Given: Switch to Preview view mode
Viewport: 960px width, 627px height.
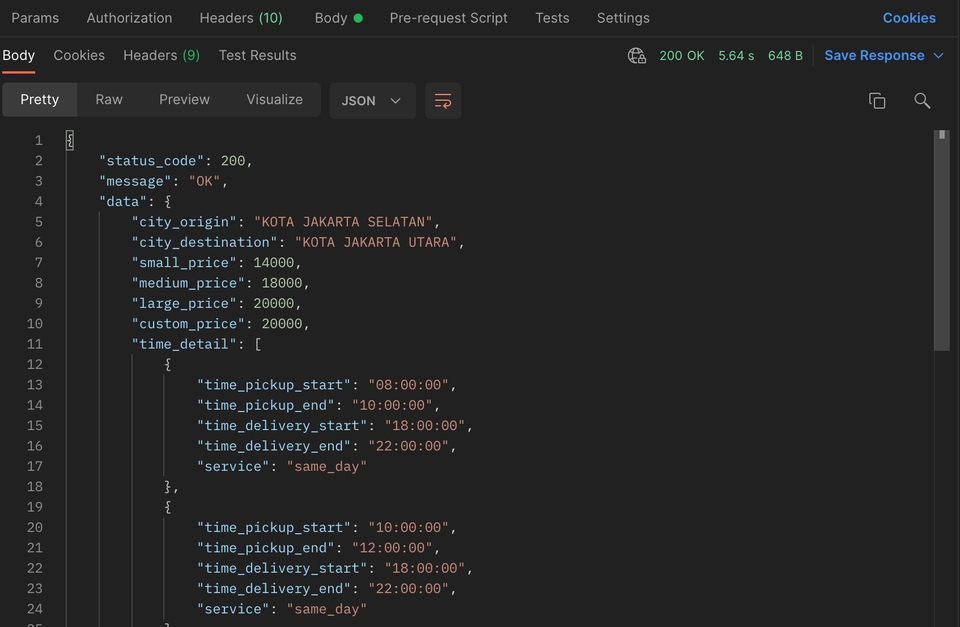Looking at the screenshot, I should click(184, 99).
